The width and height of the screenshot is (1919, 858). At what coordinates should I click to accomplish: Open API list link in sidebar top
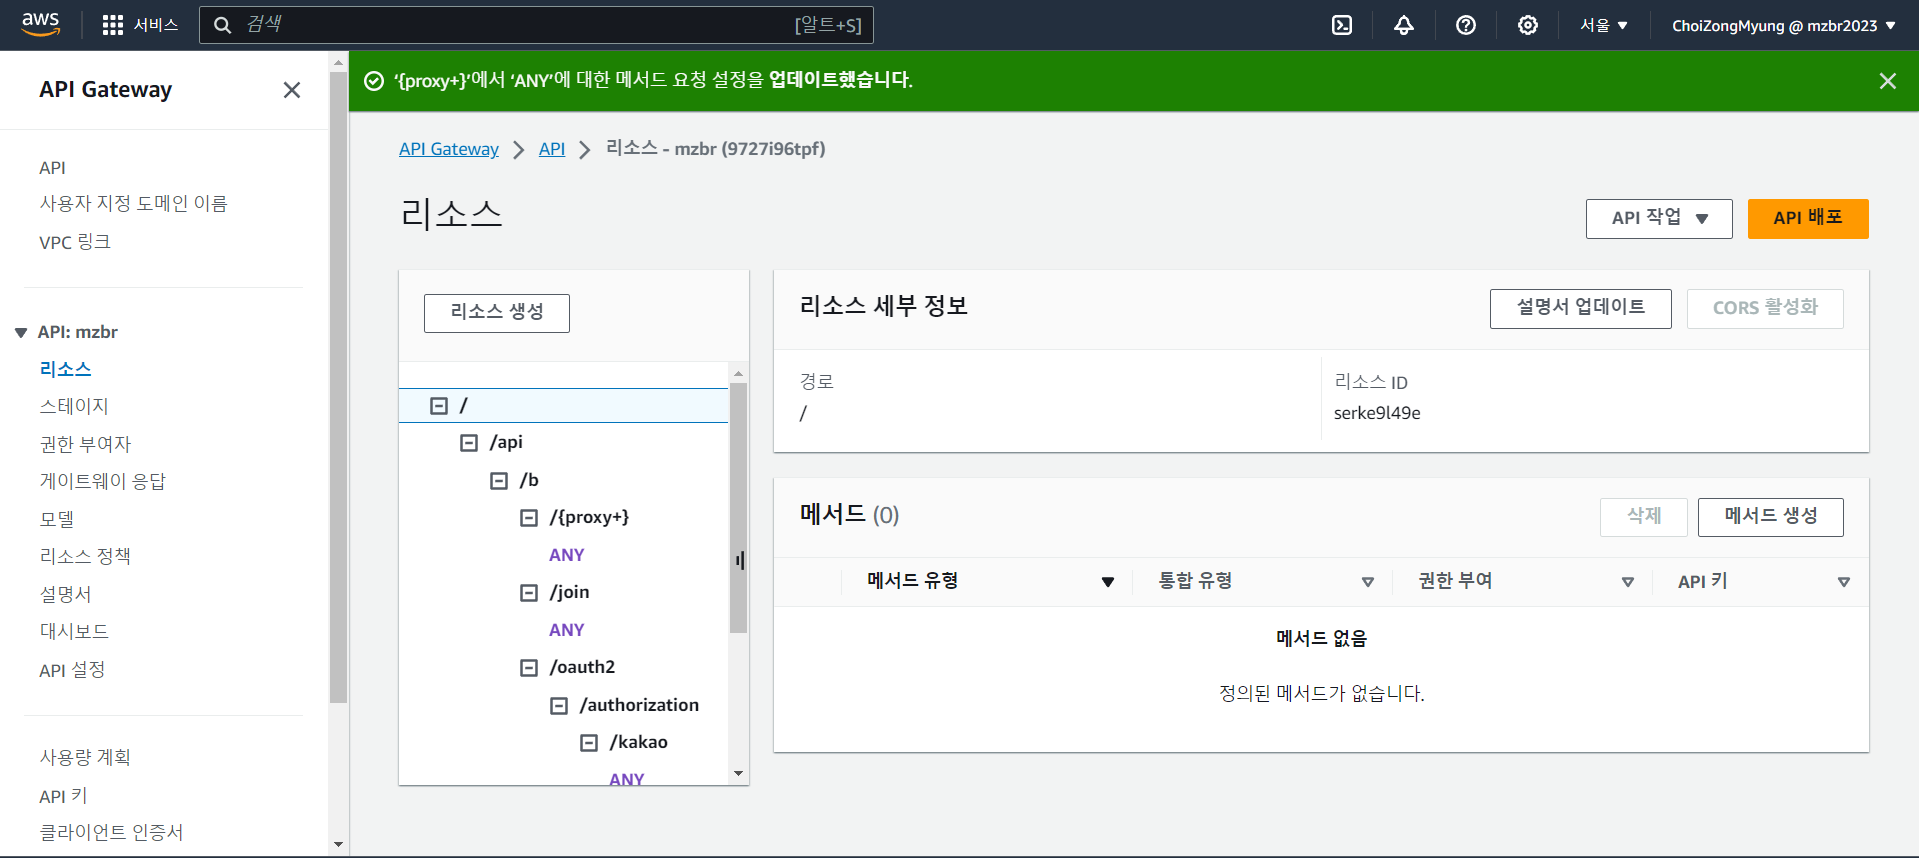pyautogui.click(x=52, y=168)
